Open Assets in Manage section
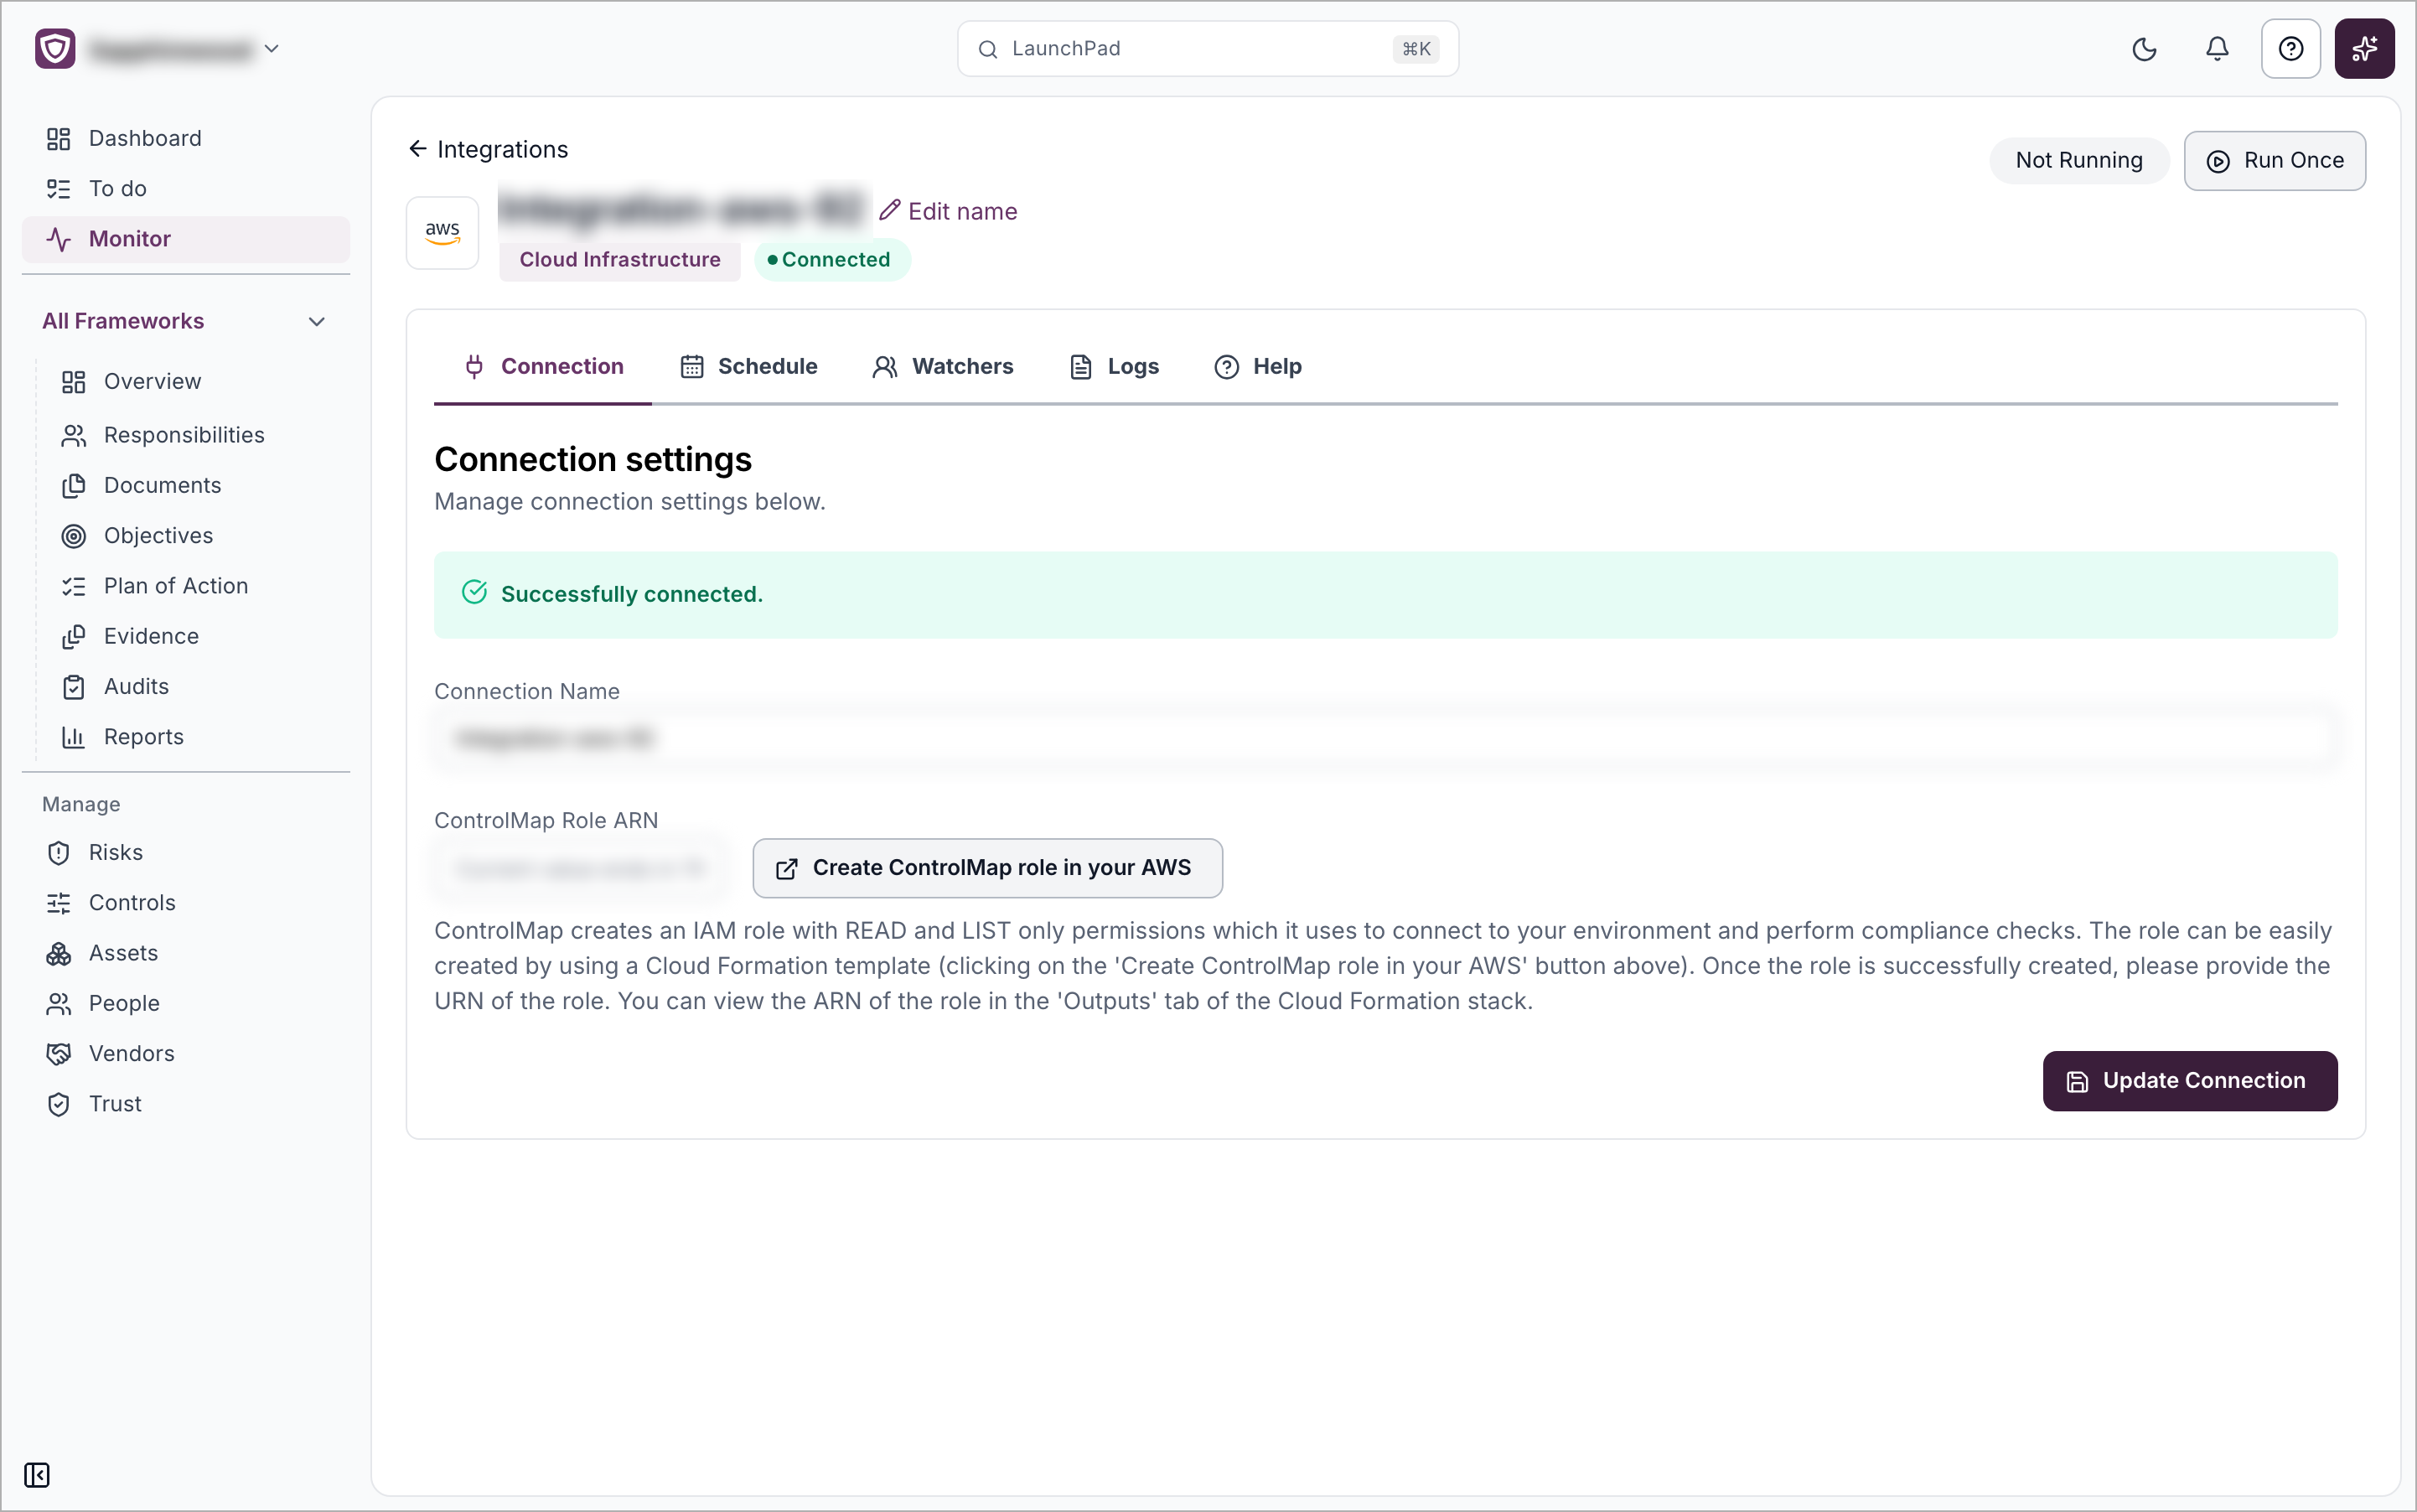The image size is (2417, 1512). pos(186,953)
